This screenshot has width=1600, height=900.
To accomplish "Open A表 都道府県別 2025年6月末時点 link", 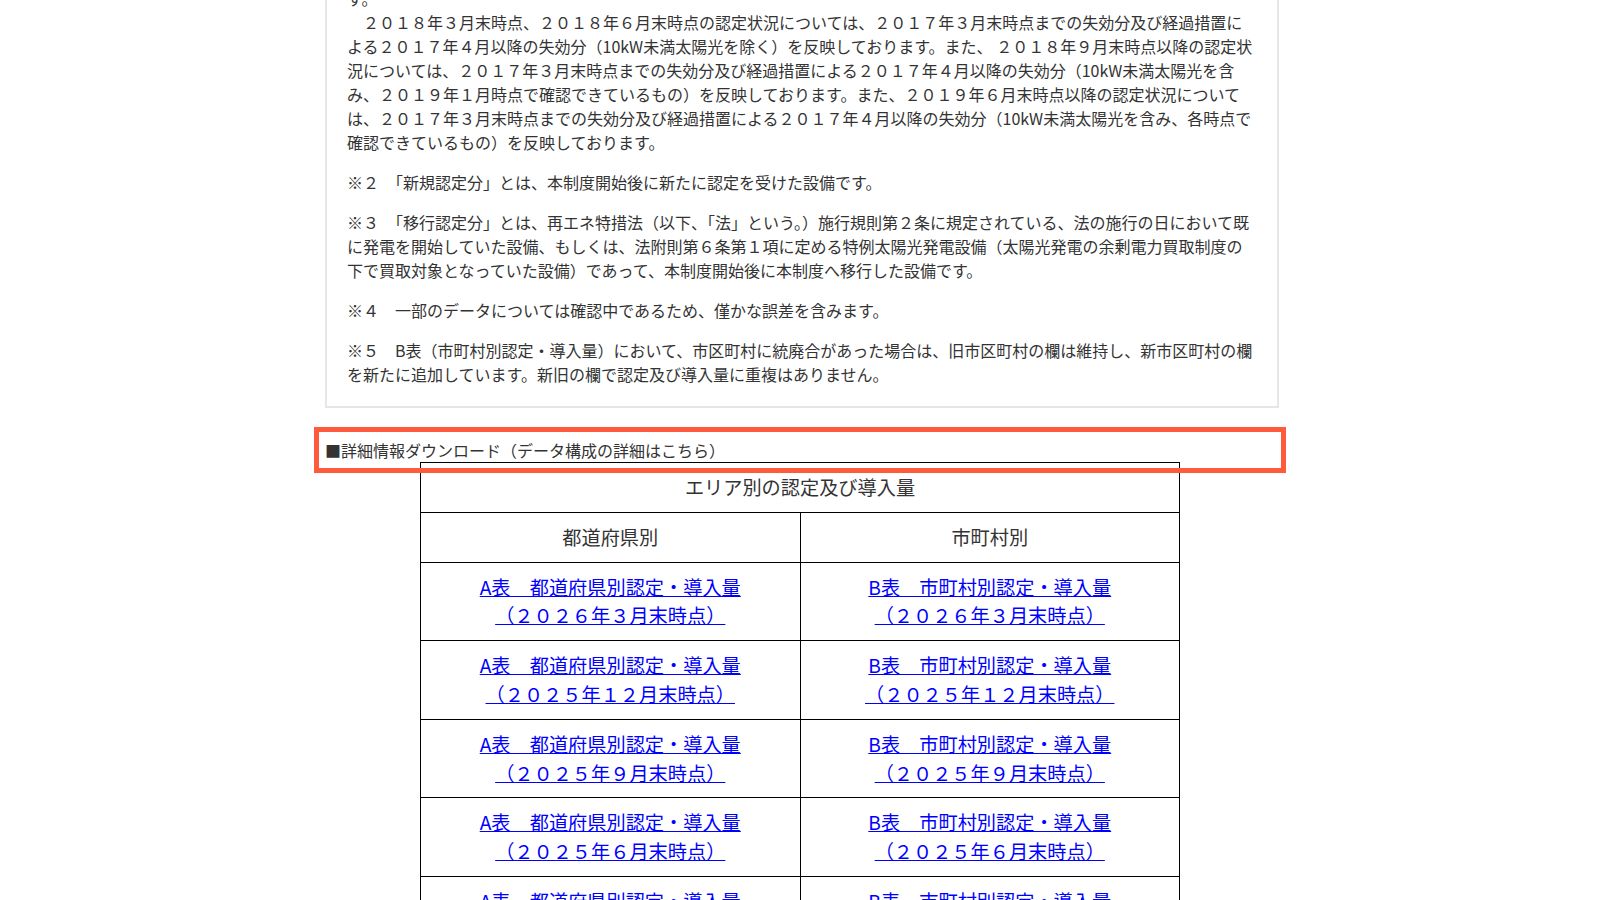I will coord(610,837).
